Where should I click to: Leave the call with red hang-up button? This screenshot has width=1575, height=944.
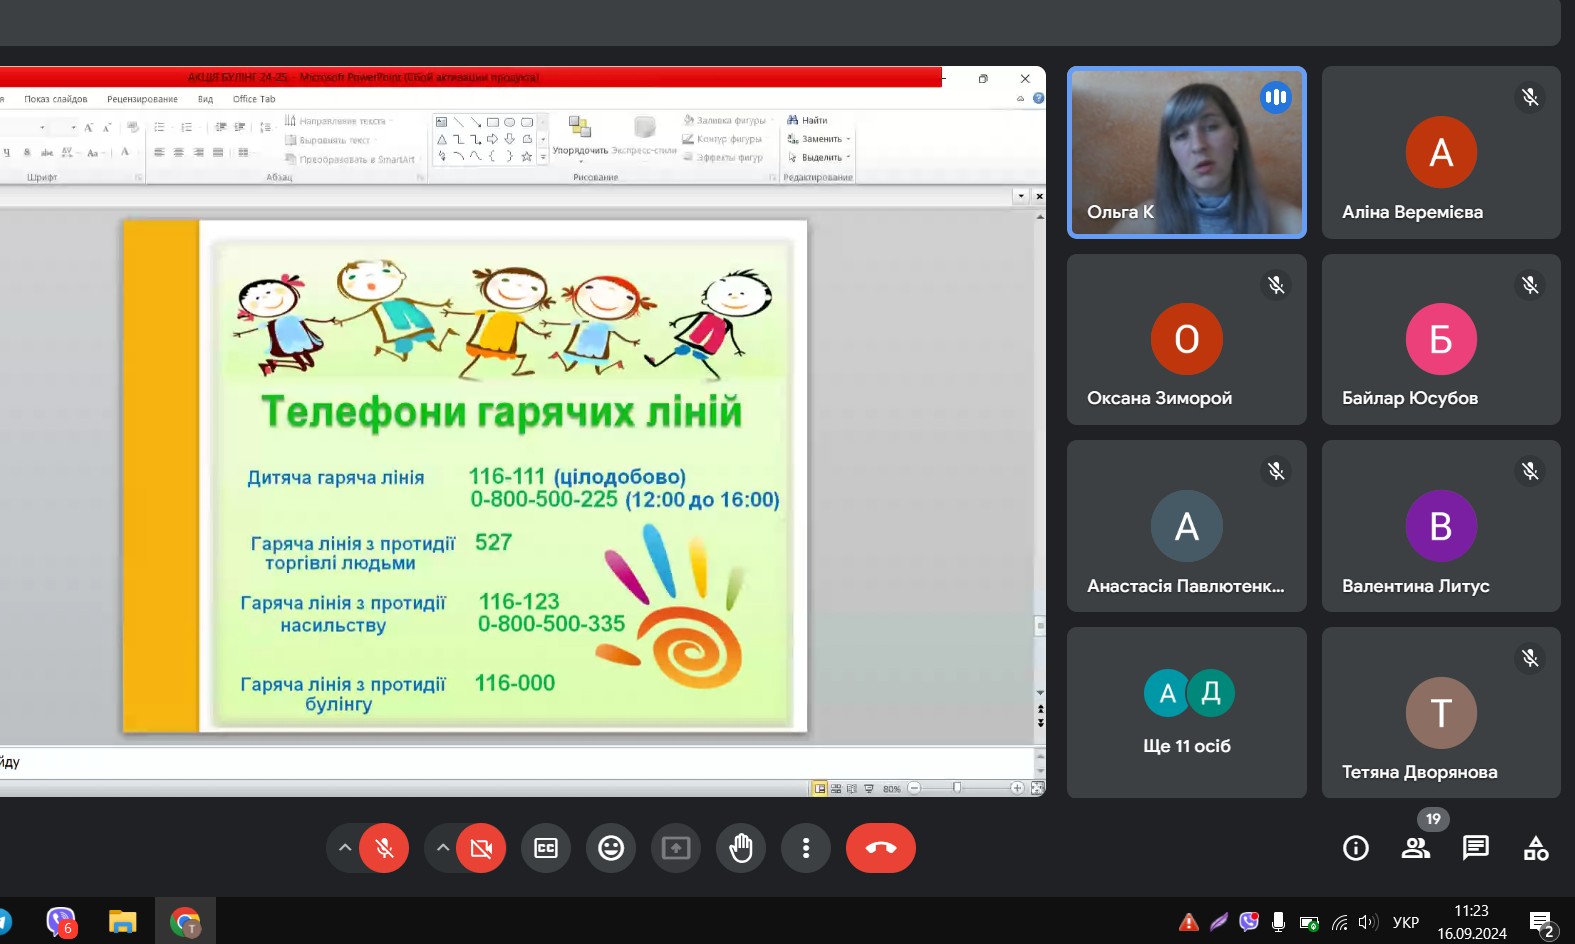[x=880, y=848]
